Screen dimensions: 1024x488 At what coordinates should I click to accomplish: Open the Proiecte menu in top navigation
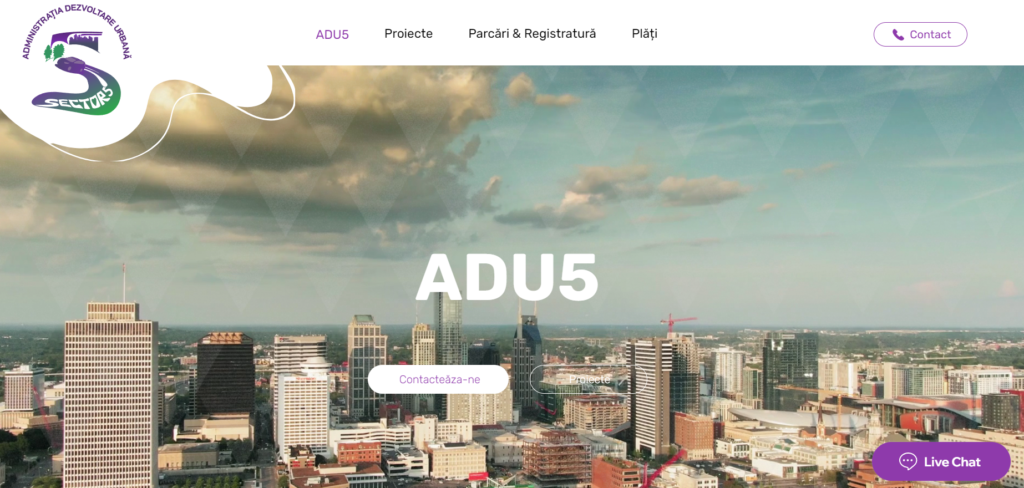tap(408, 34)
